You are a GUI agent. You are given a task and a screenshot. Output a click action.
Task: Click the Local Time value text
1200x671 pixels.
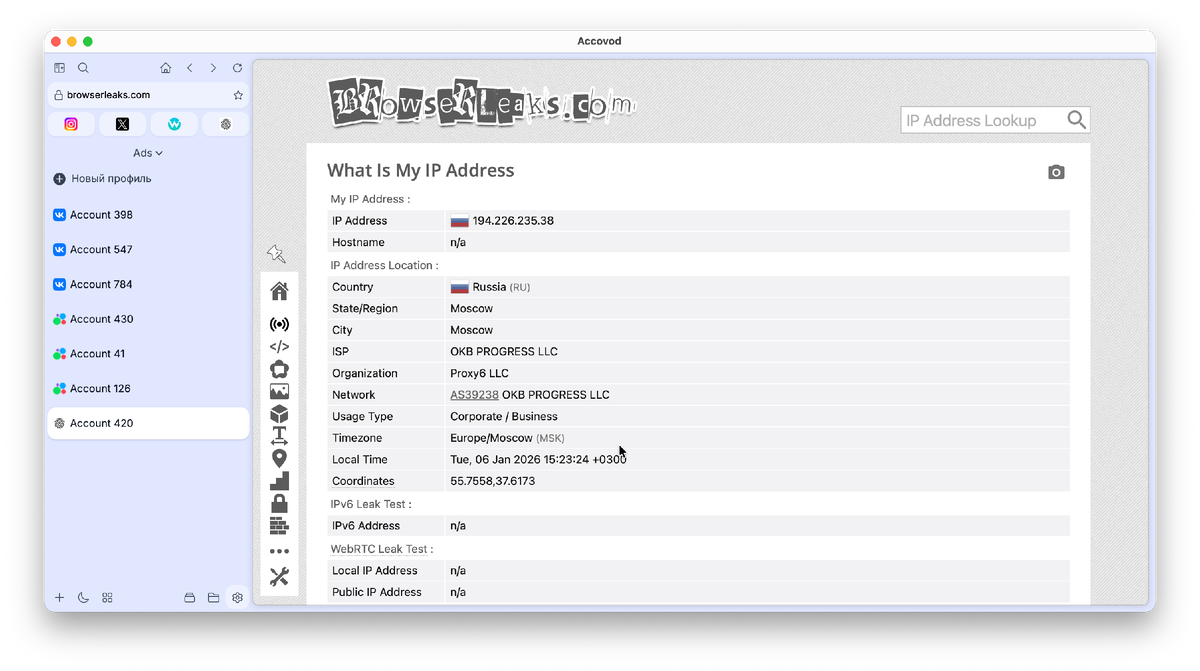click(x=538, y=460)
